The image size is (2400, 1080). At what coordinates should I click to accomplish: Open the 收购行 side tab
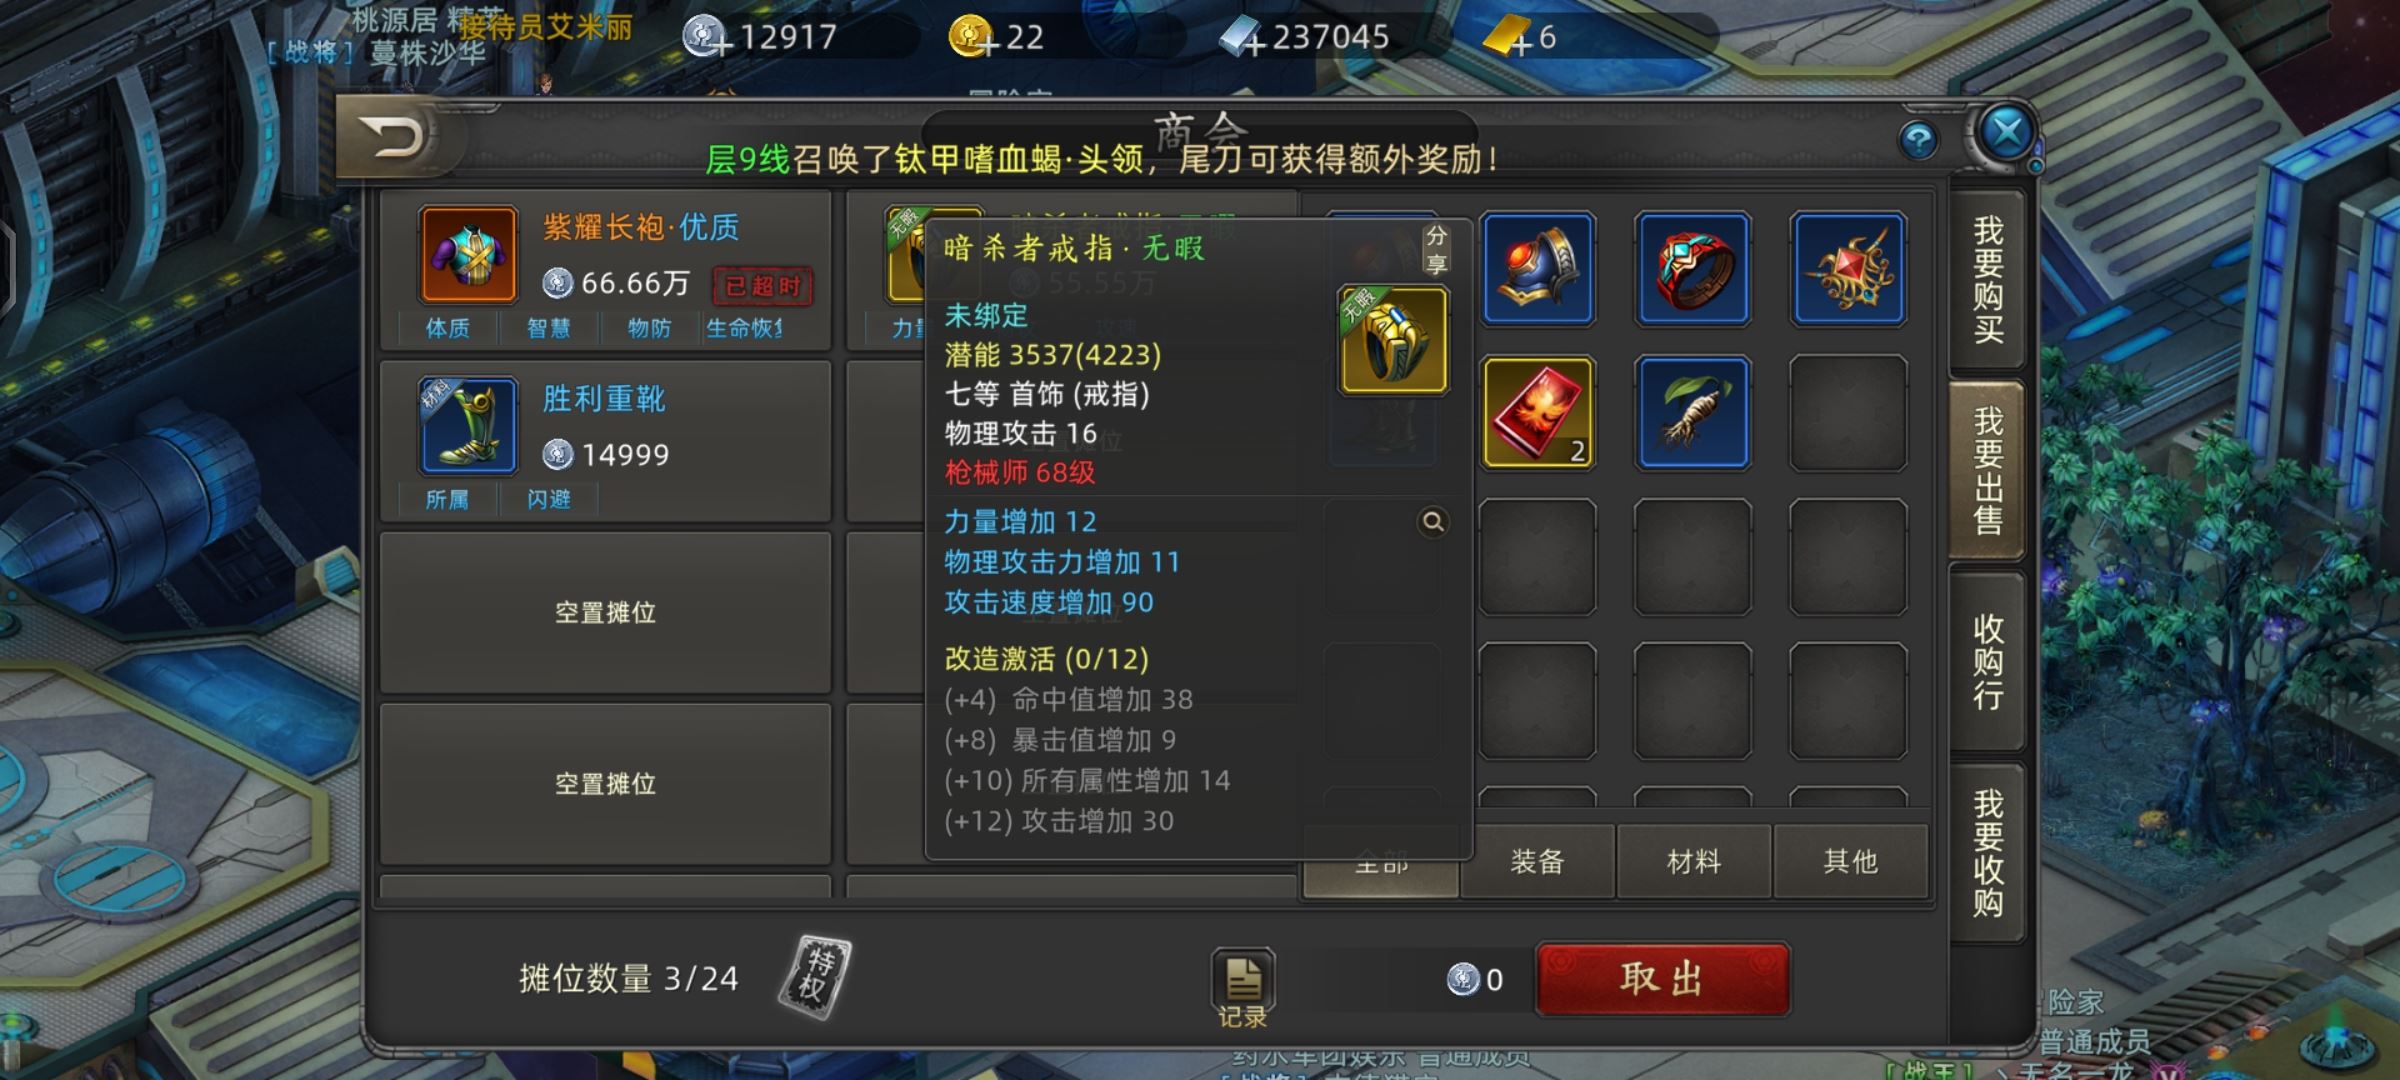point(1988,662)
